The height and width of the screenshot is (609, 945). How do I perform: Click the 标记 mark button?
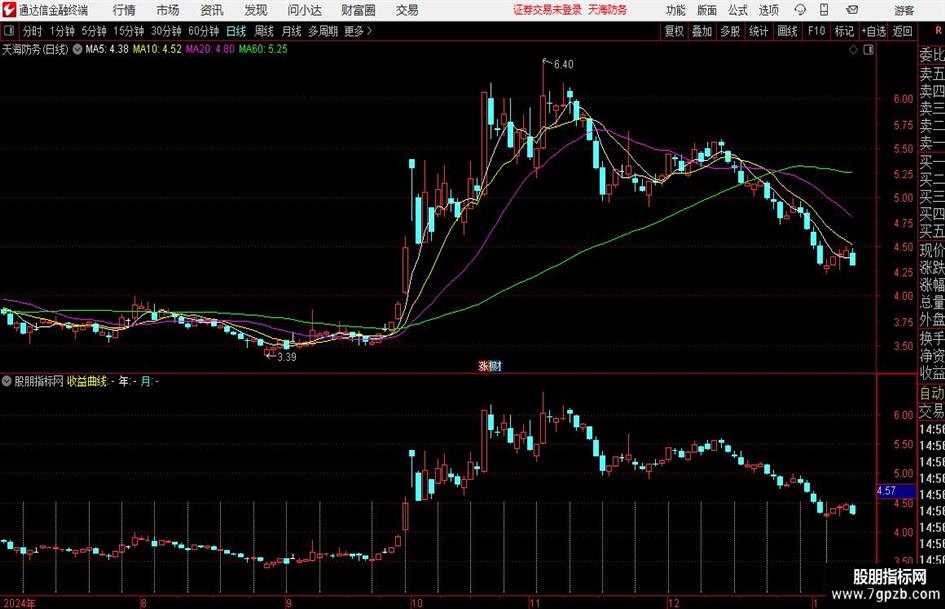[844, 31]
